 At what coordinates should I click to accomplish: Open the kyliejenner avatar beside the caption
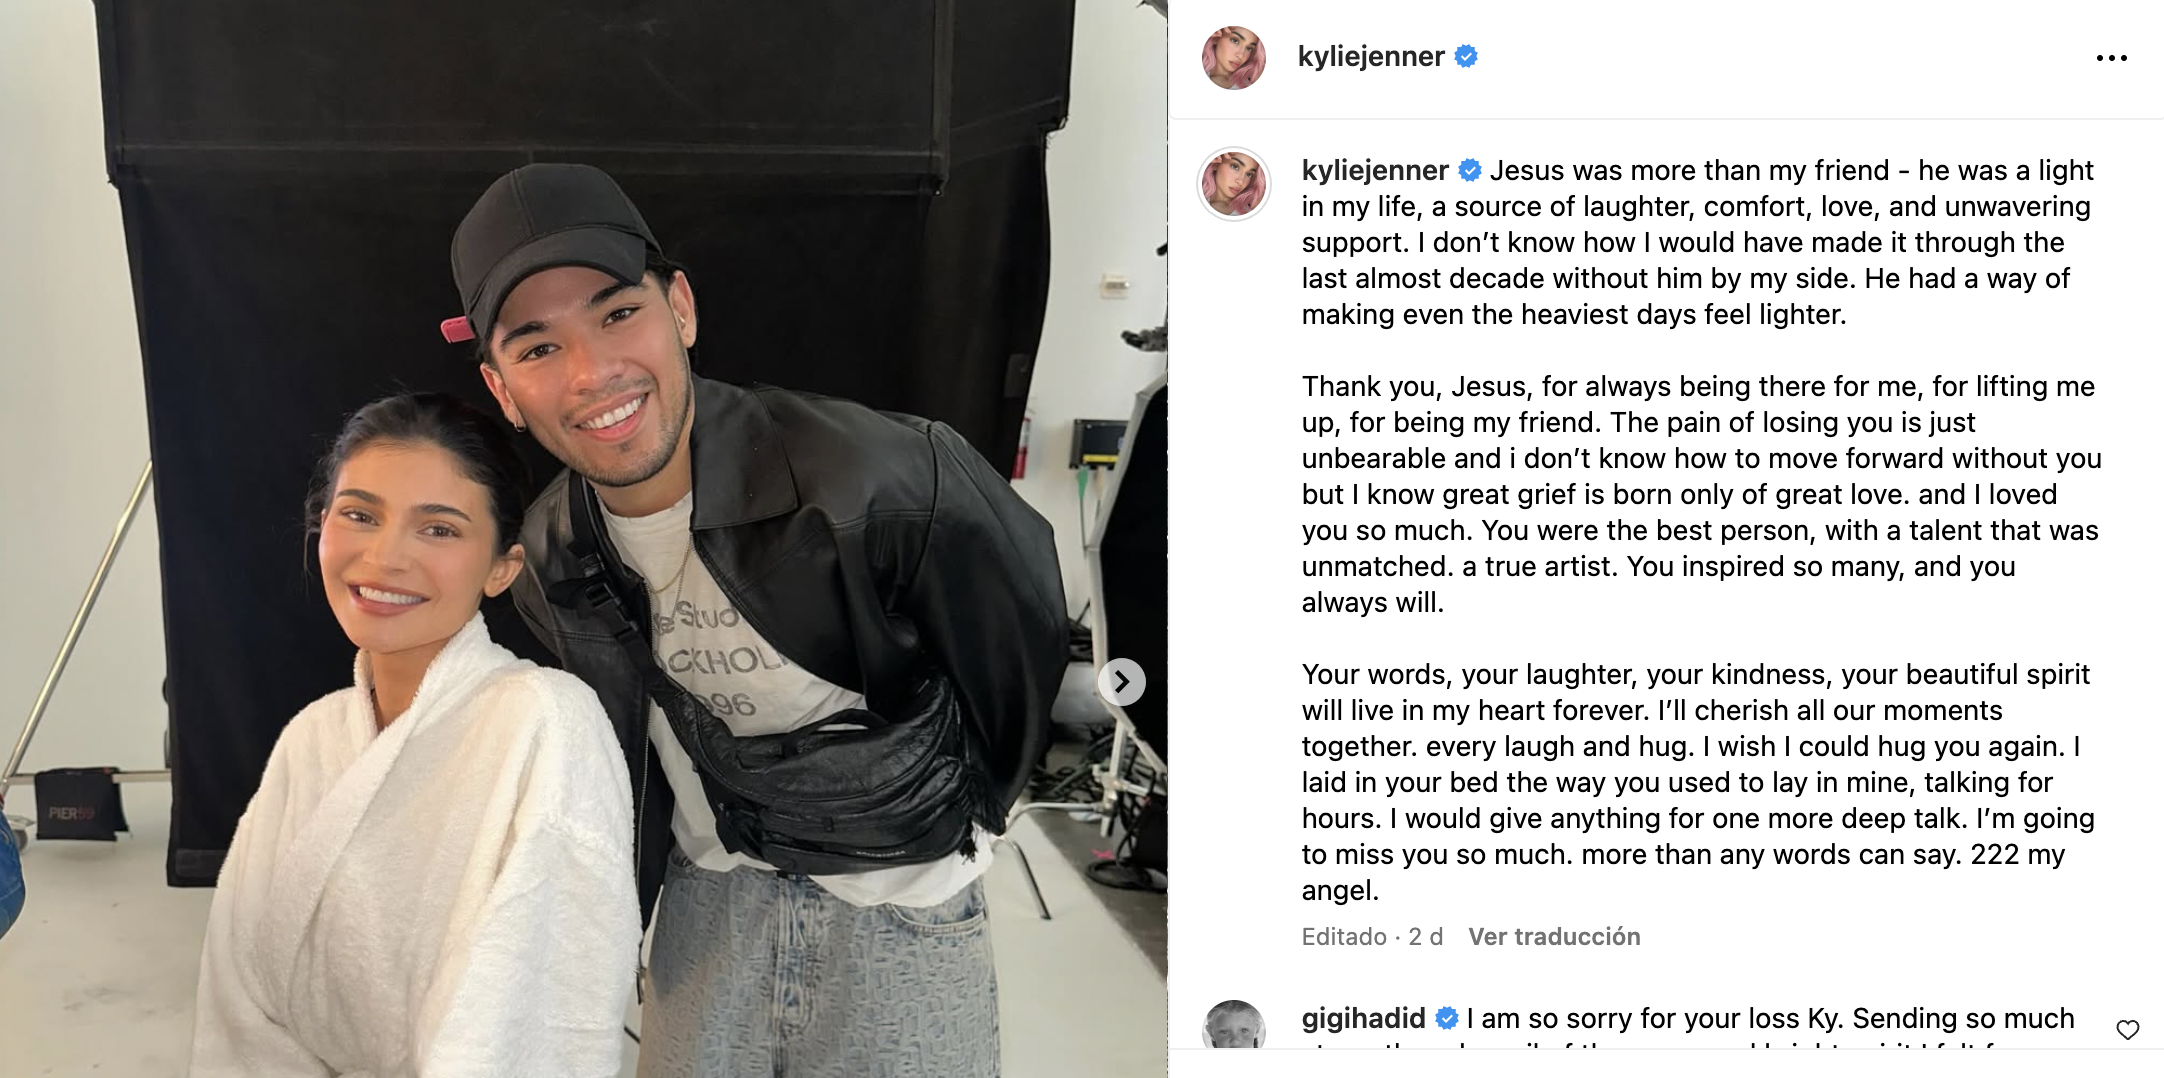(x=1233, y=184)
